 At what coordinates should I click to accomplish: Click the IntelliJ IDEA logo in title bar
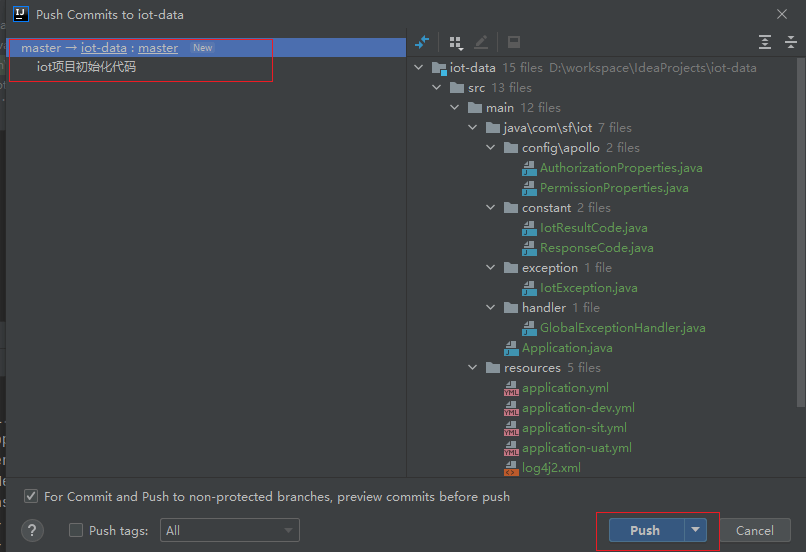[x=21, y=14]
